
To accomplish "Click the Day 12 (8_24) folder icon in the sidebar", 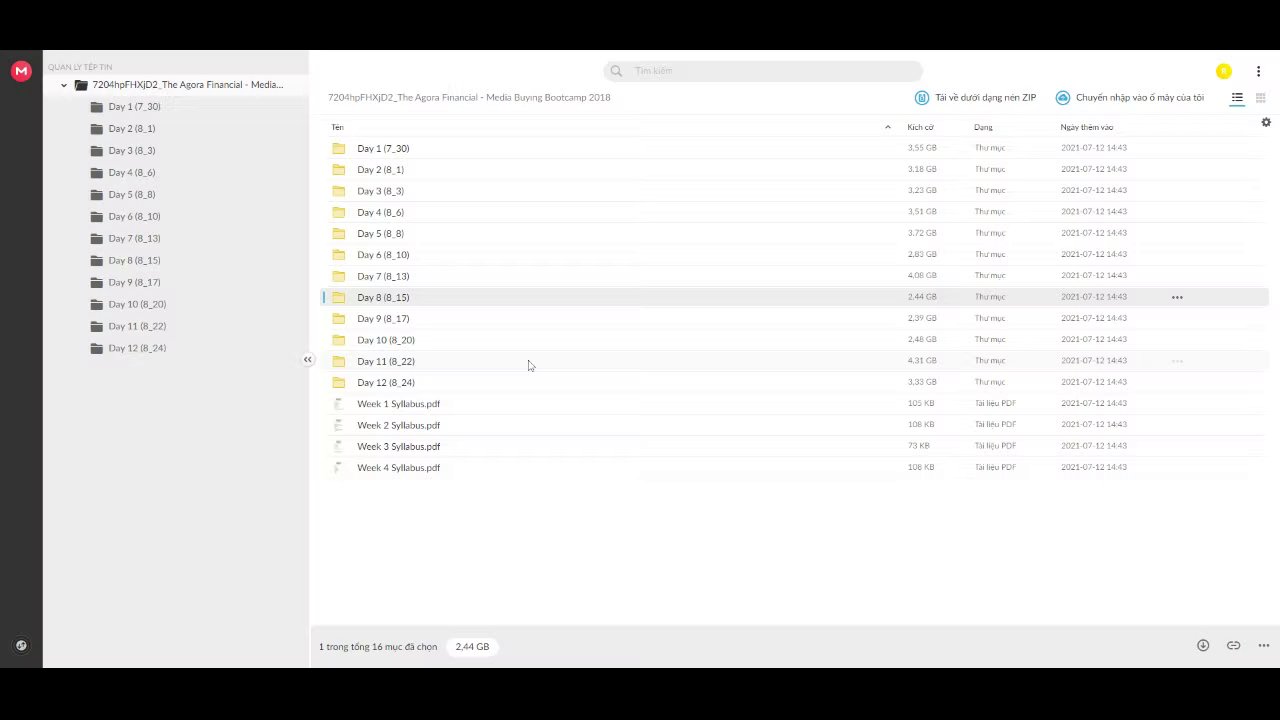I will (97, 348).
